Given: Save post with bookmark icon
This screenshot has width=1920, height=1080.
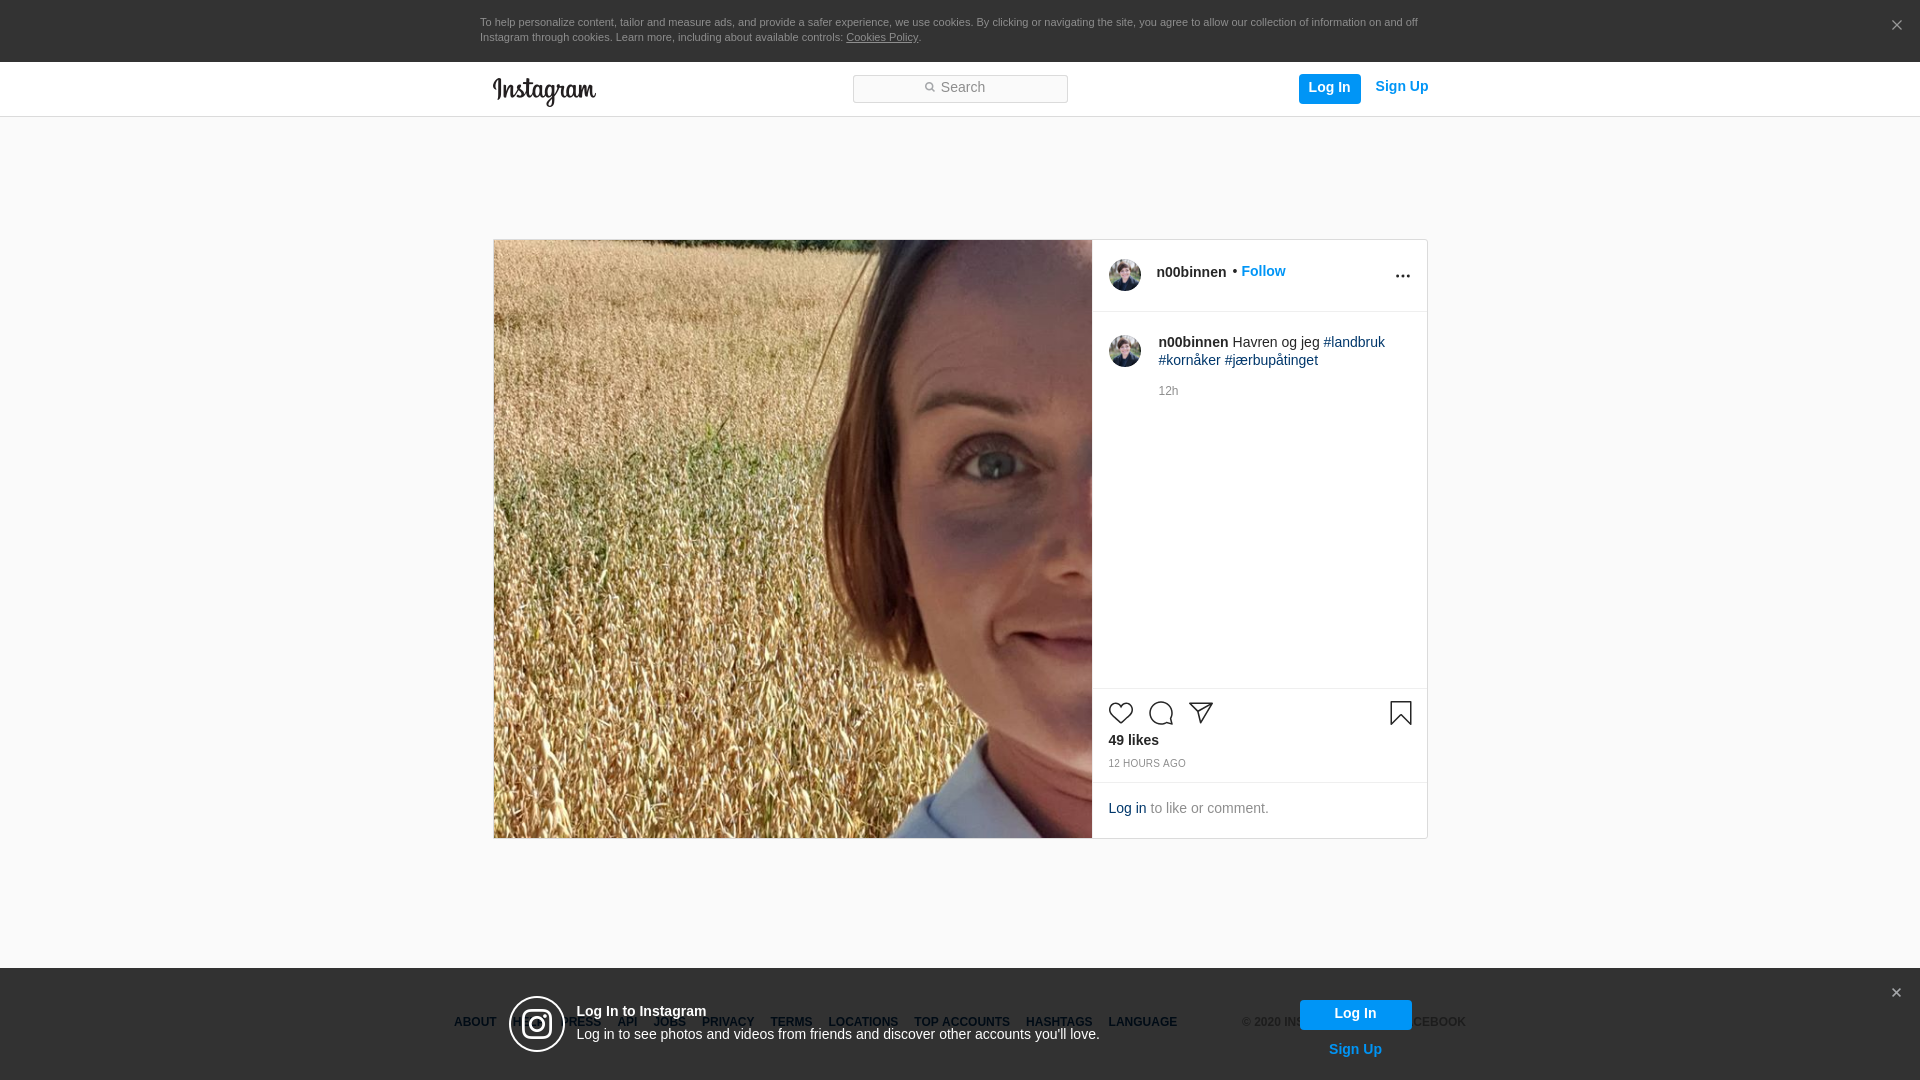Looking at the screenshot, I should [x=1400, y=713].
